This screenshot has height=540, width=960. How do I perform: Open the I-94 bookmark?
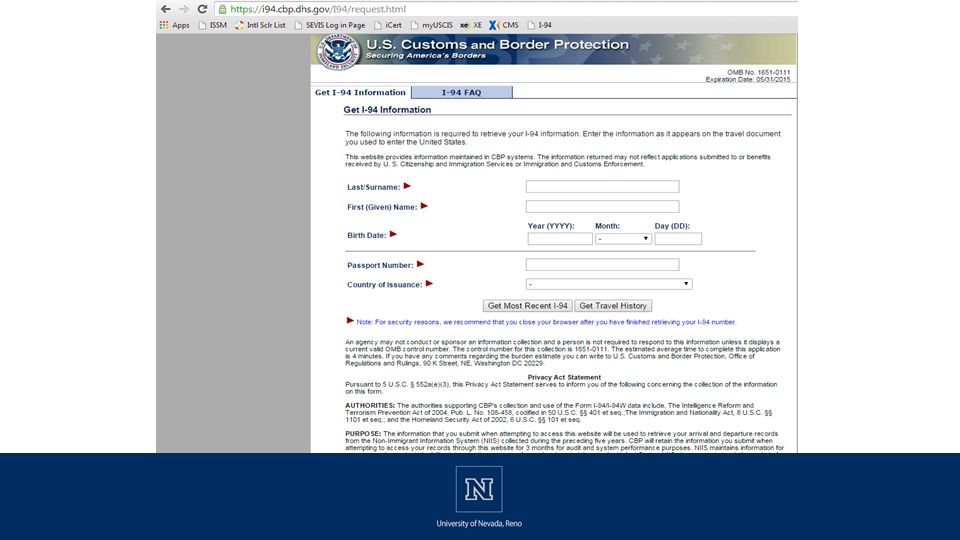click(x=539, y=25)
